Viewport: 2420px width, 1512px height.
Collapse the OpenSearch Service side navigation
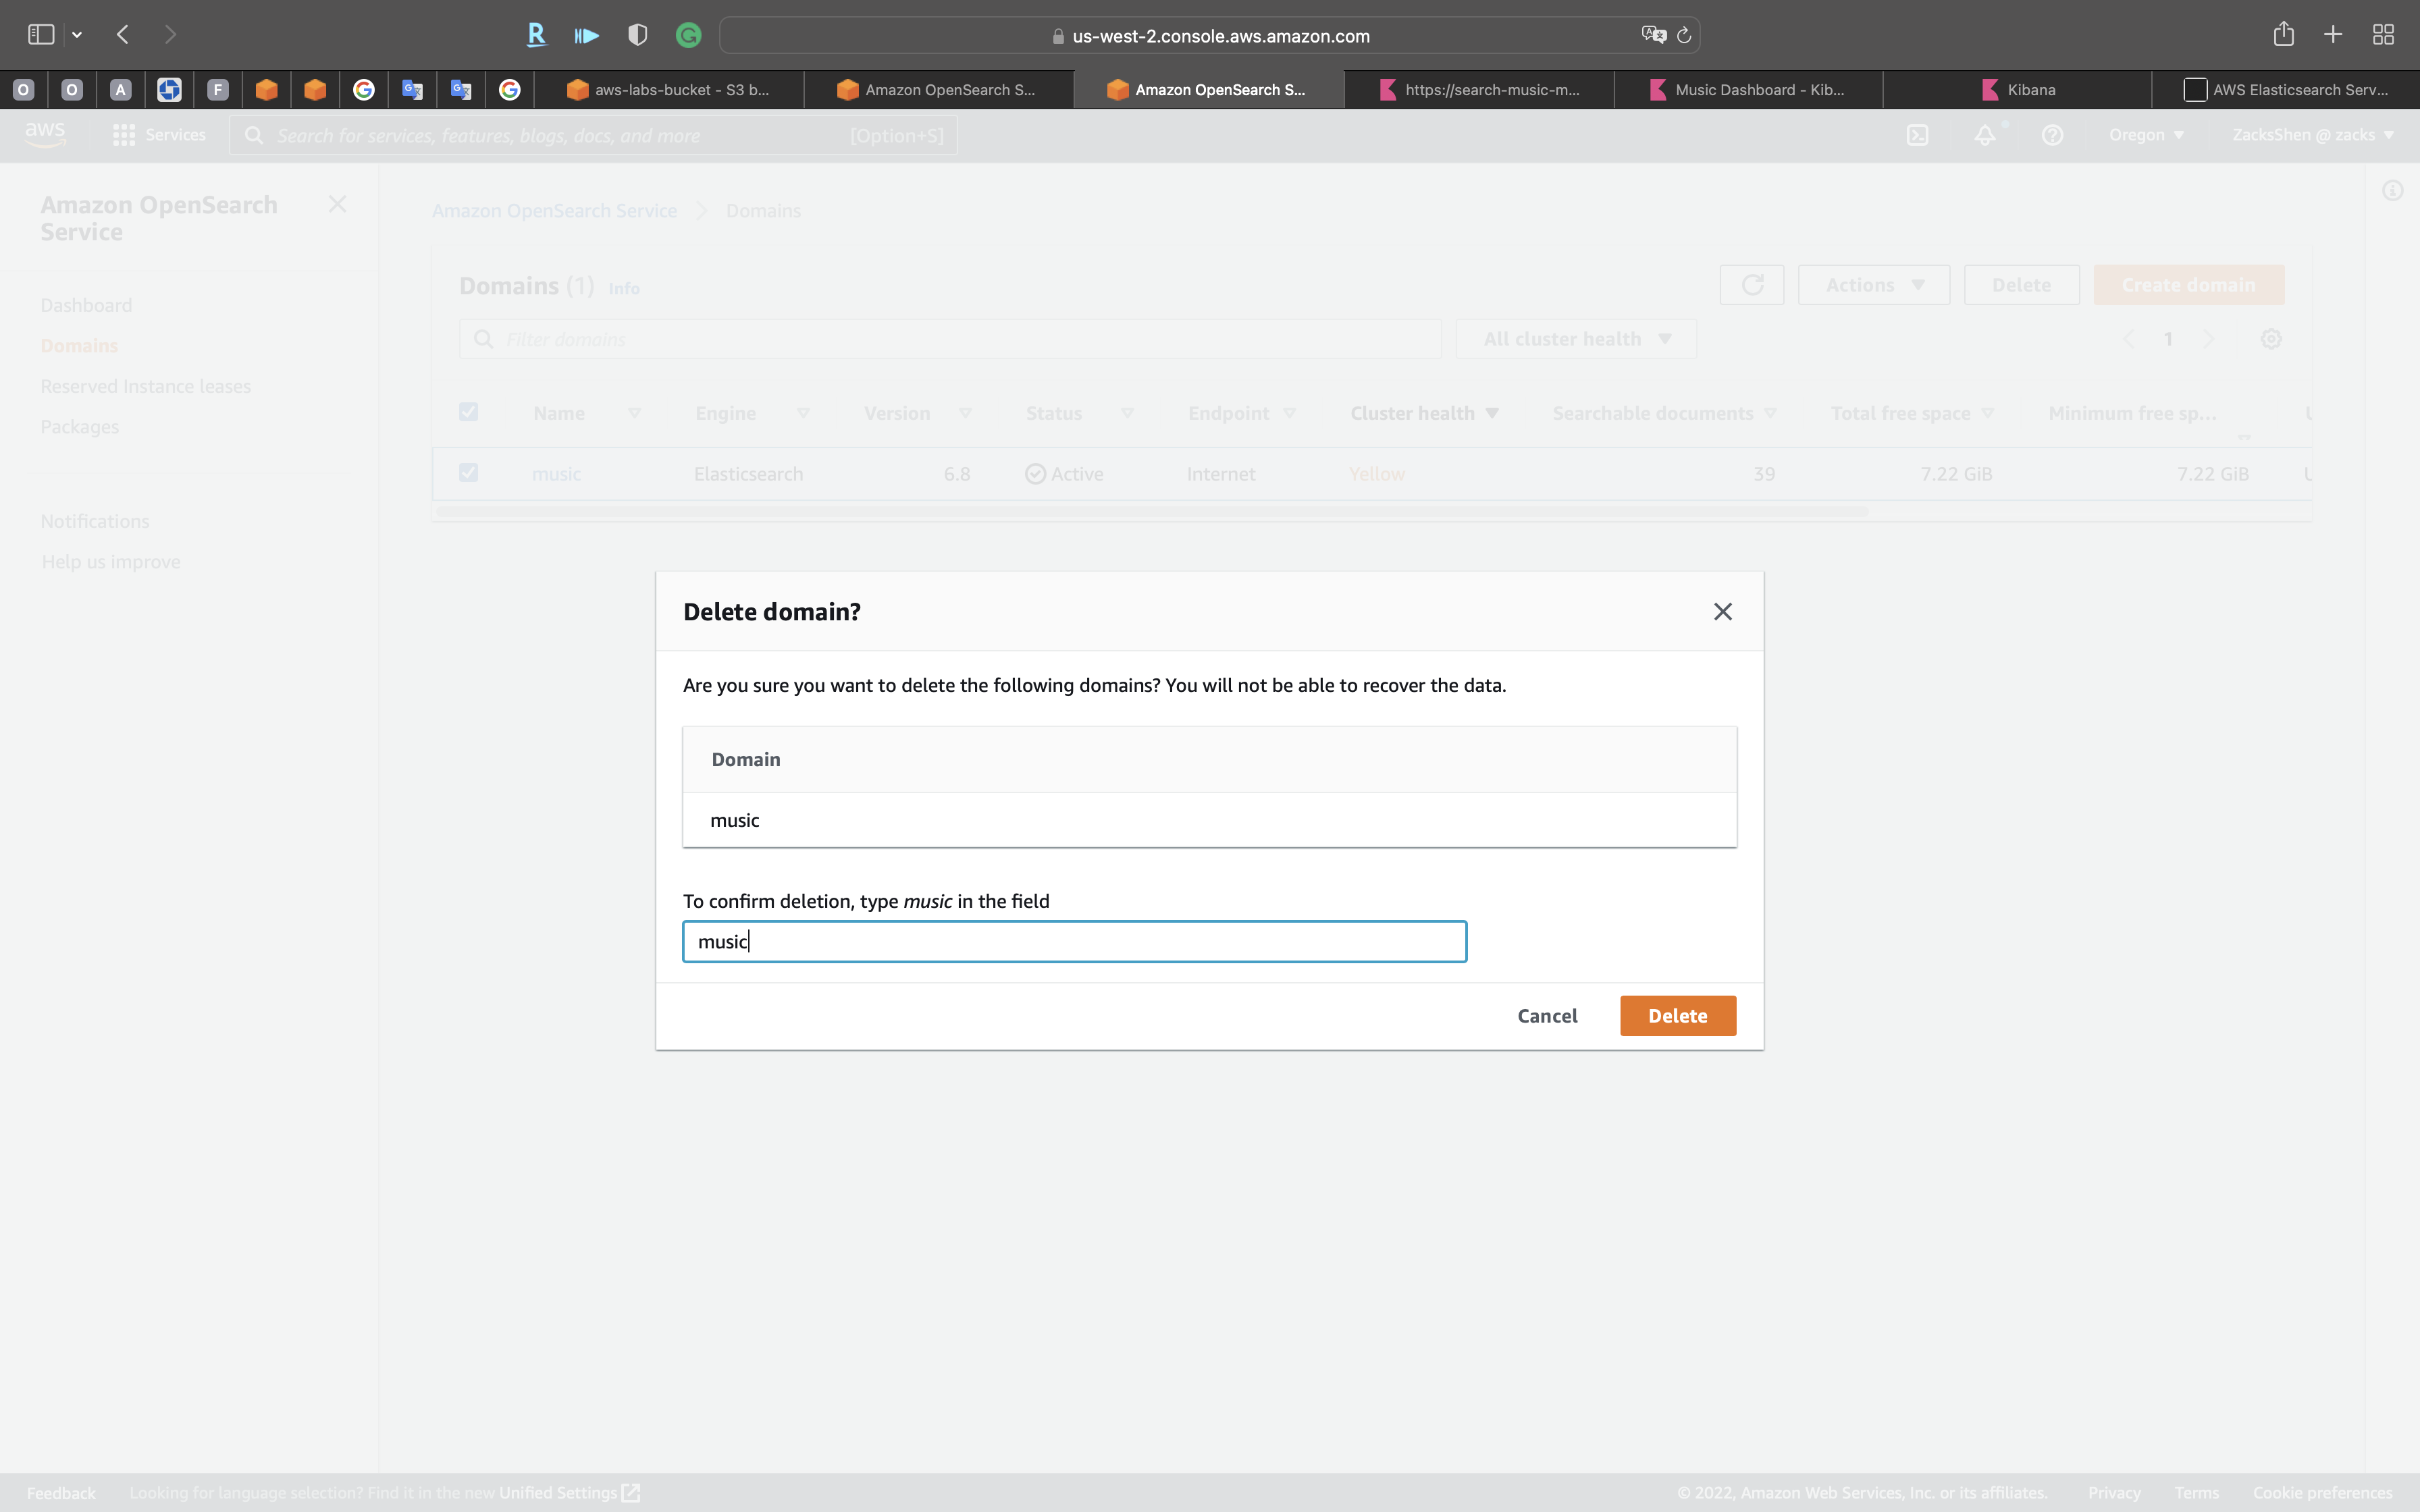coord(337,205)
